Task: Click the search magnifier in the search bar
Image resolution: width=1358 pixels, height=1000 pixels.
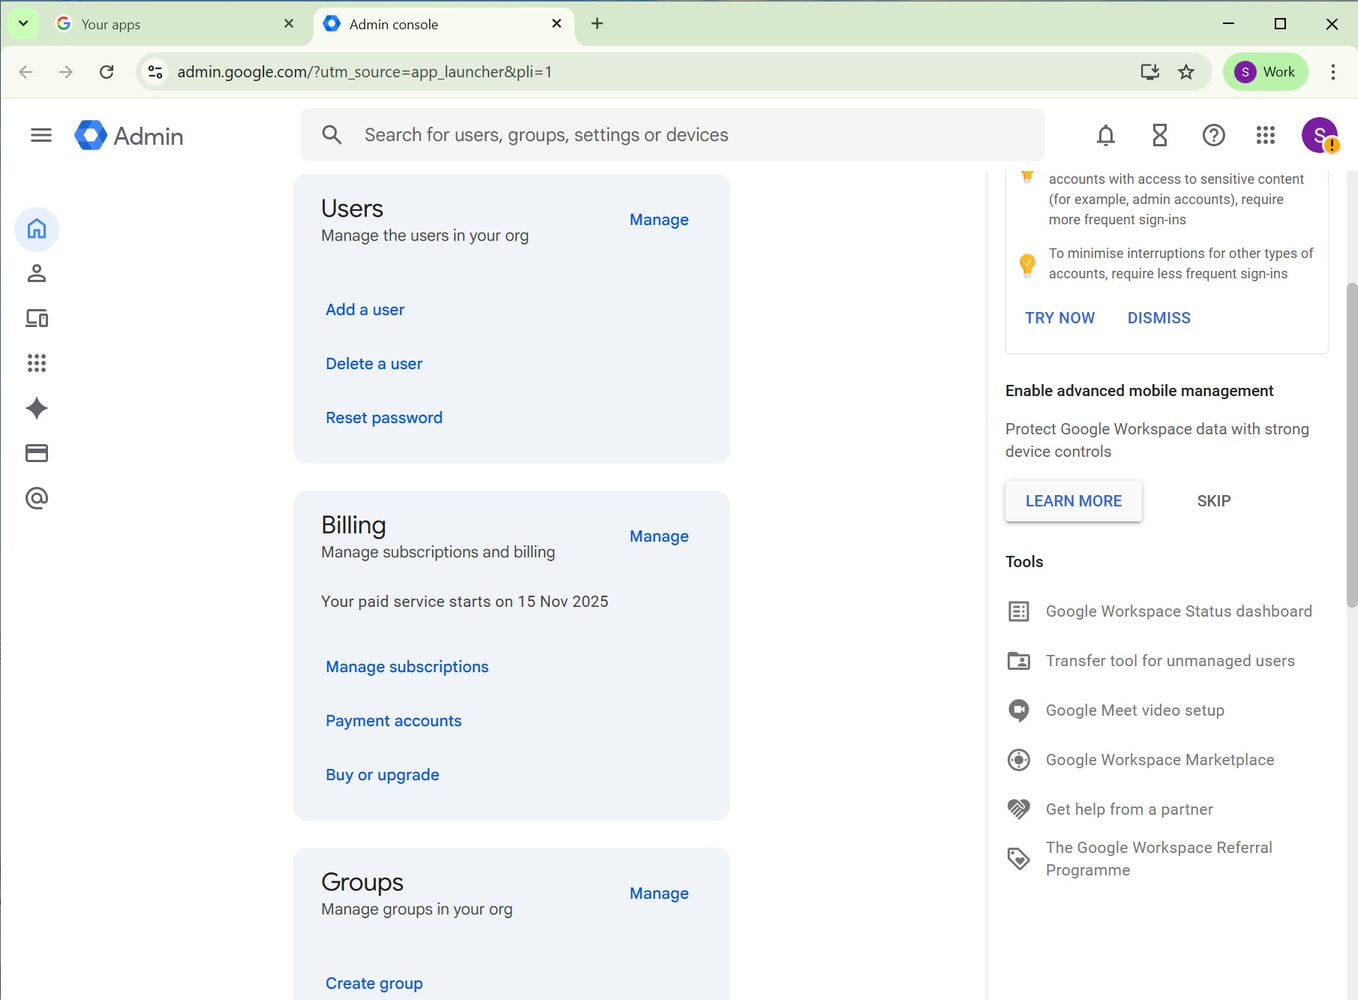Action: (332, 134)
